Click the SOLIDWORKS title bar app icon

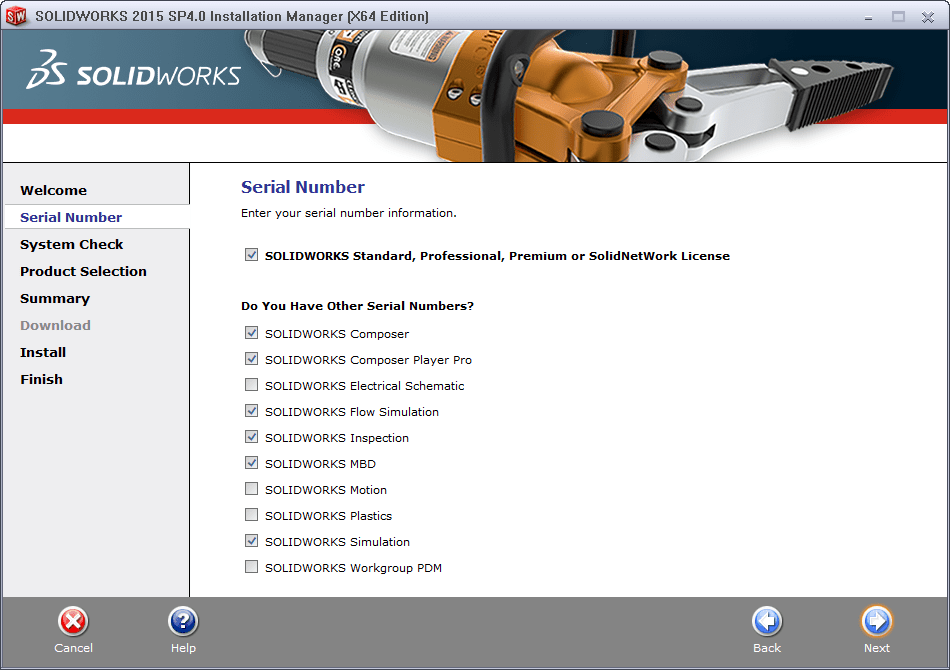16,16
